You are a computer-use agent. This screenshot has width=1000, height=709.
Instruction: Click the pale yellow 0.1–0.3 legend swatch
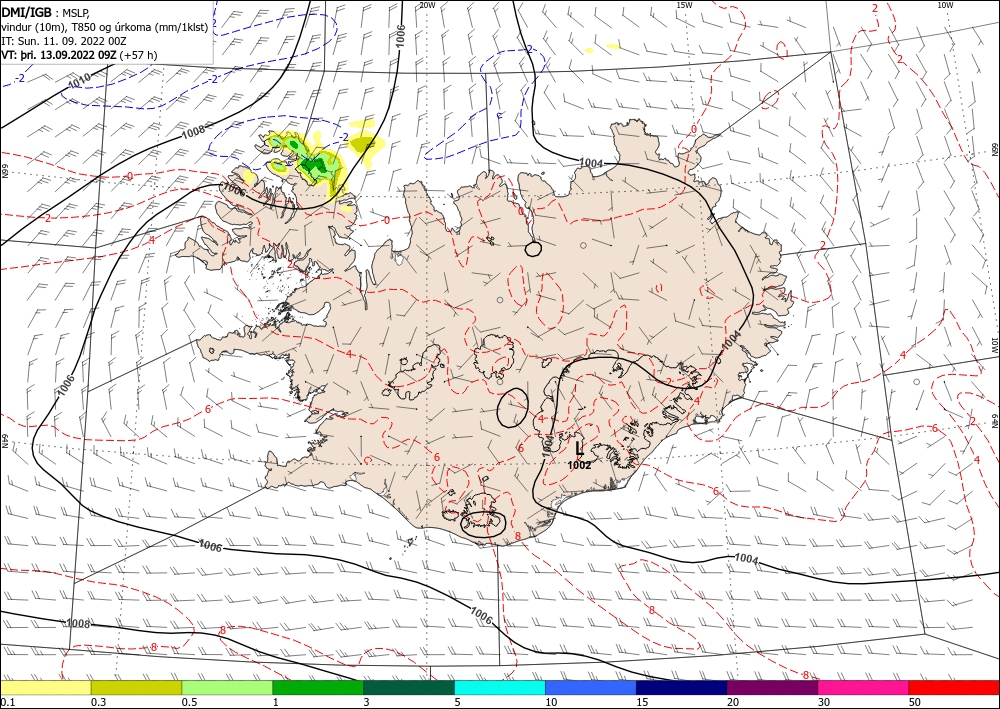(x=46, y=687)
